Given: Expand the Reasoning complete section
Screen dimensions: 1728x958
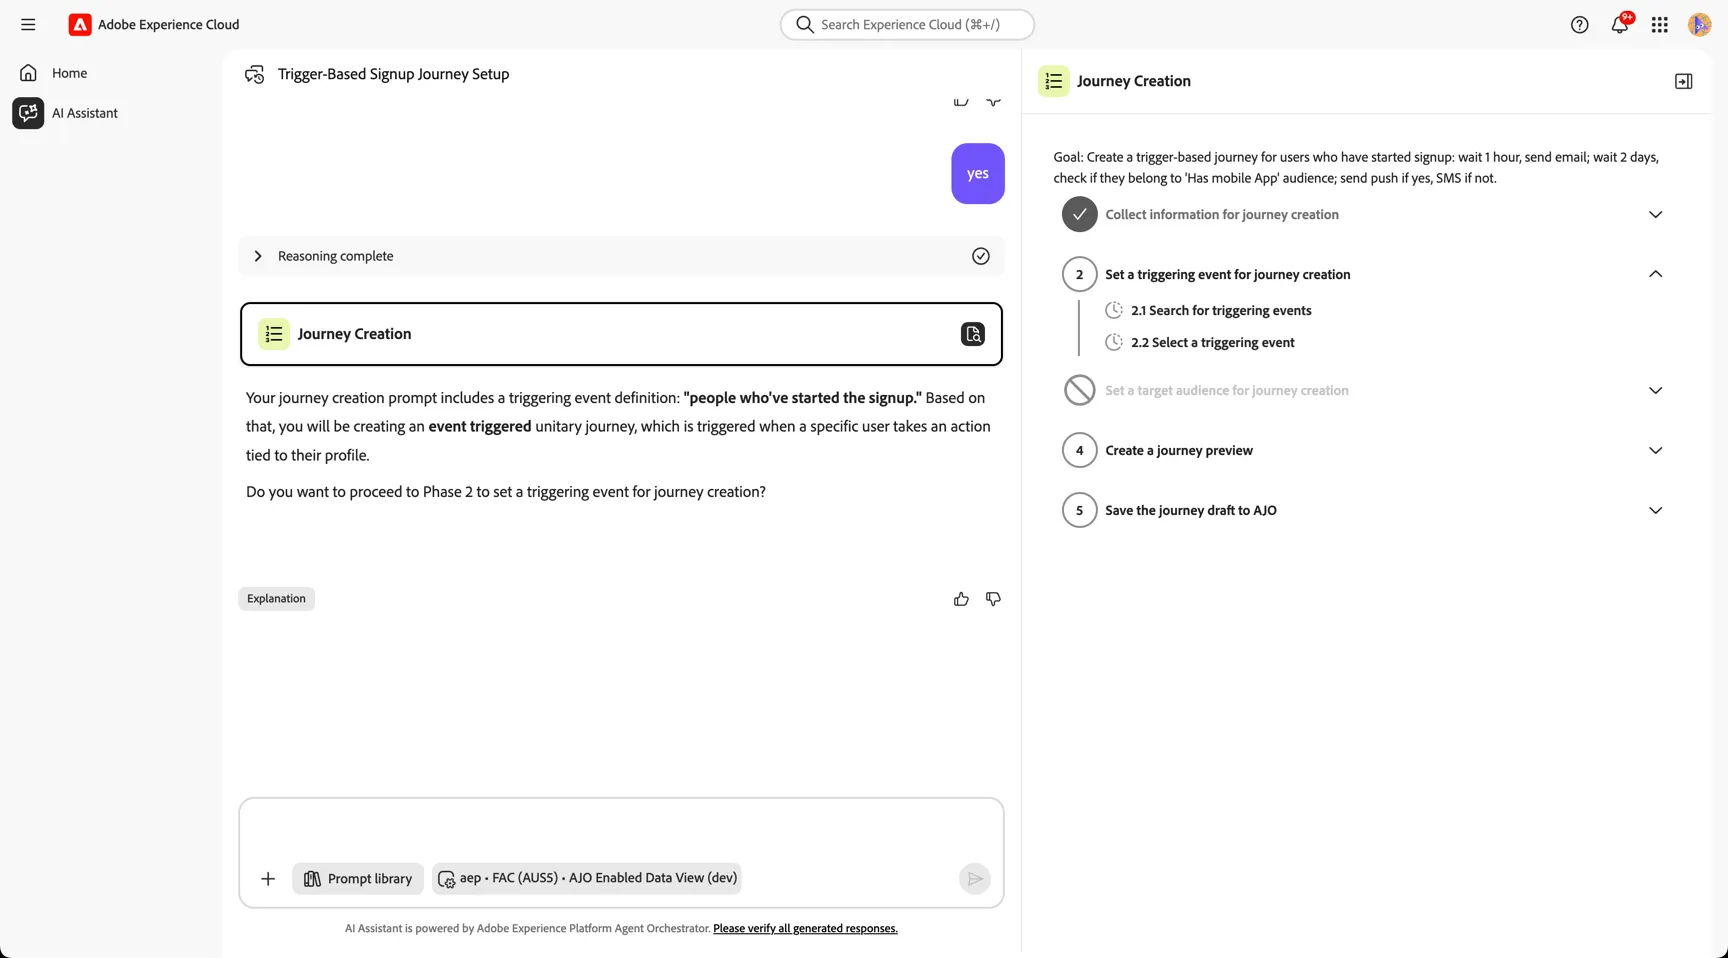Looking at the screenshot, I should coord(258,256).
